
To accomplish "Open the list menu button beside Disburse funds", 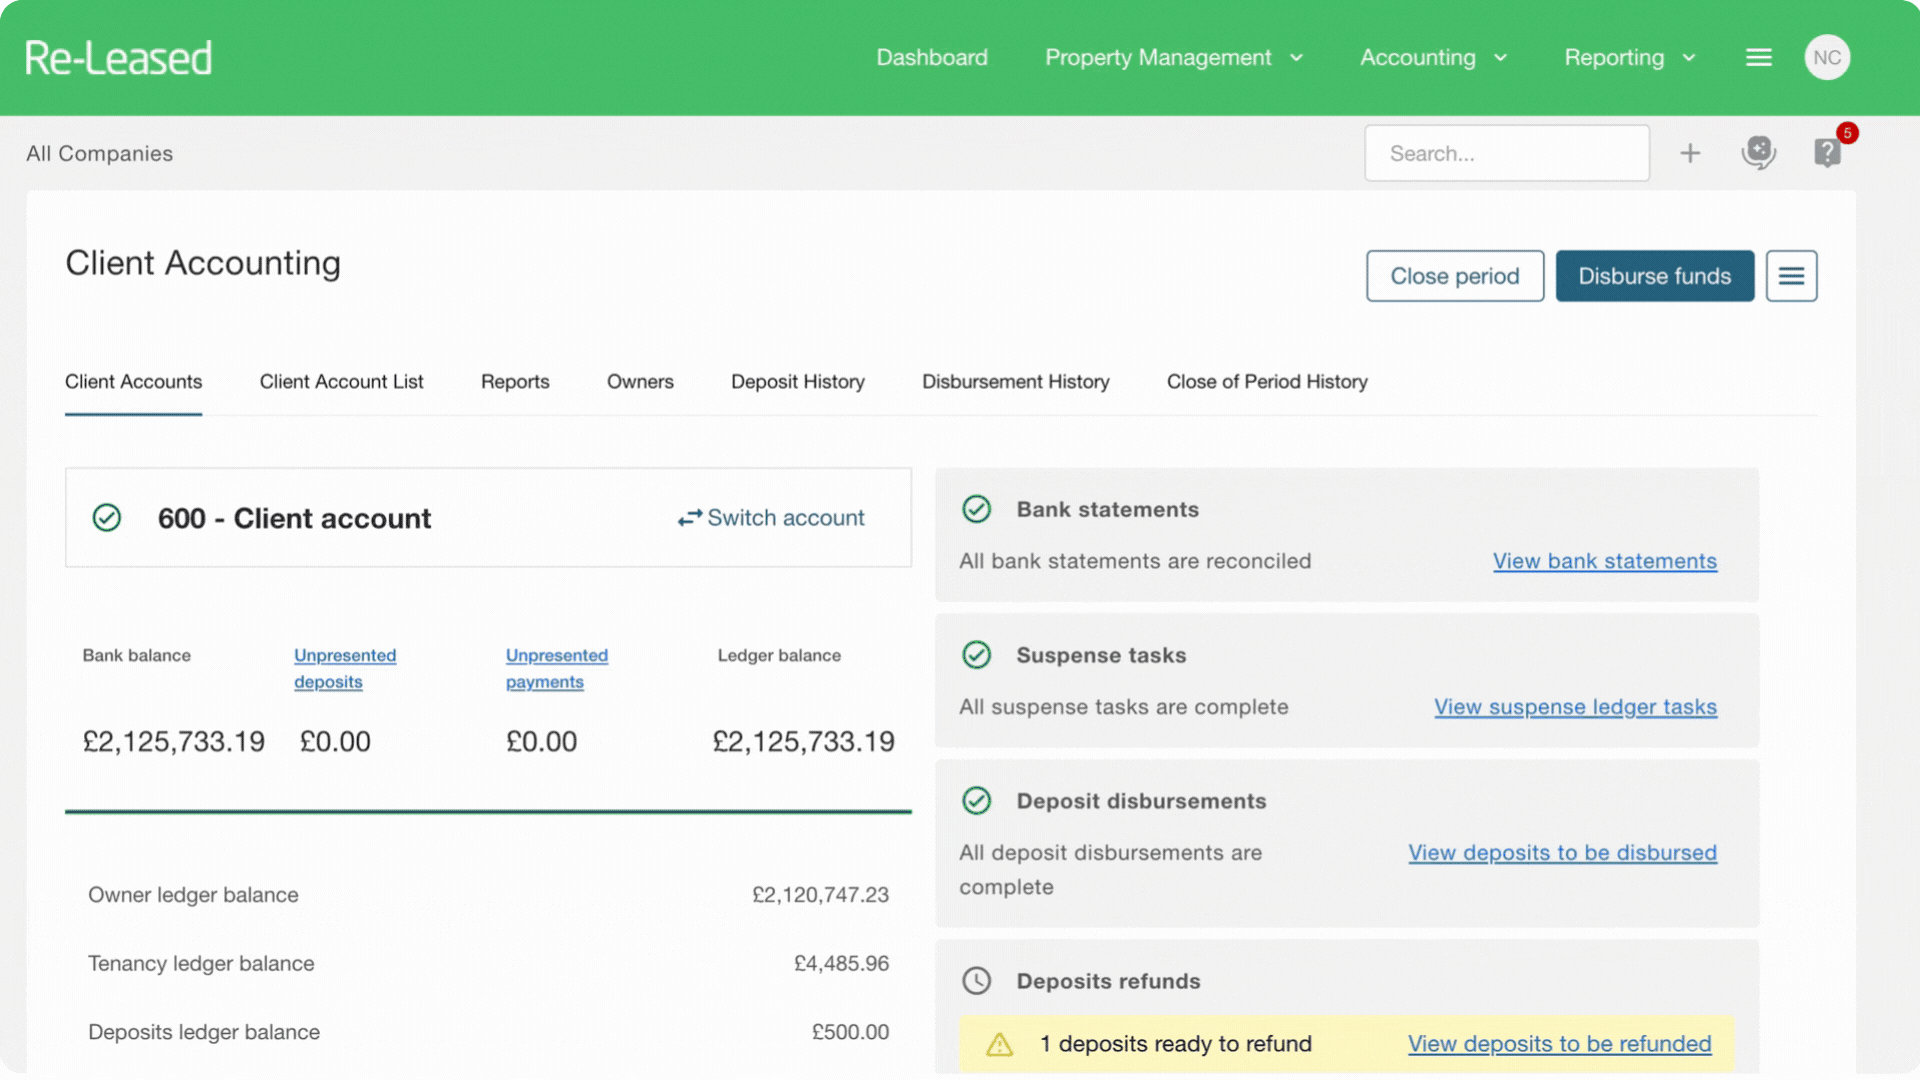I will coord(1791,276).
